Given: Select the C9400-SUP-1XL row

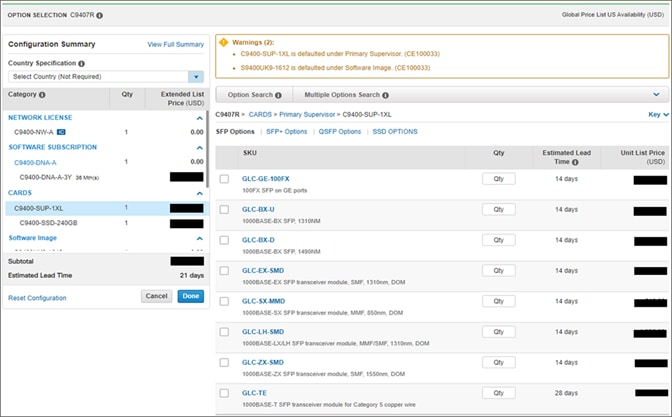Looking at the screenshot, I should coord(106,208).
